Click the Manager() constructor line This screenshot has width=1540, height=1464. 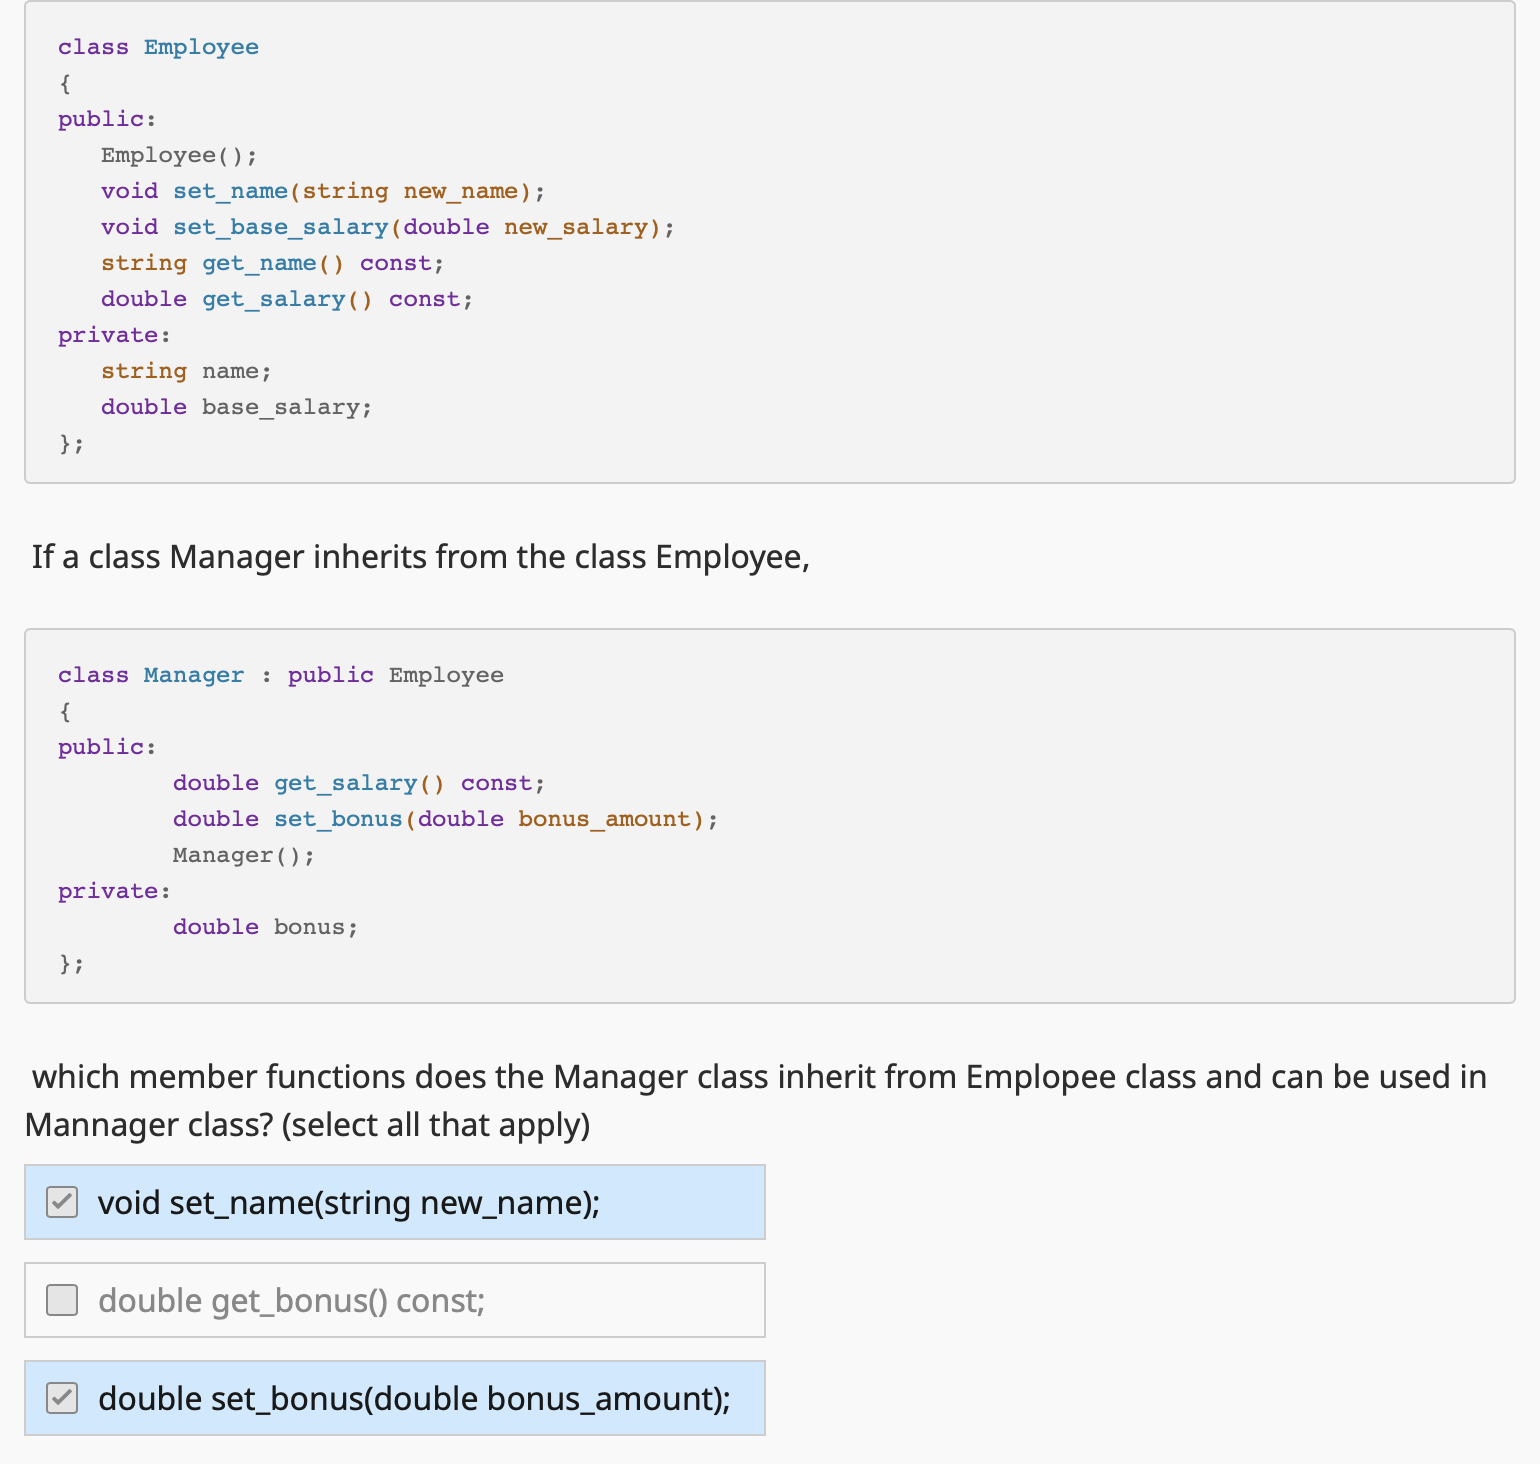tap(243, 855)
